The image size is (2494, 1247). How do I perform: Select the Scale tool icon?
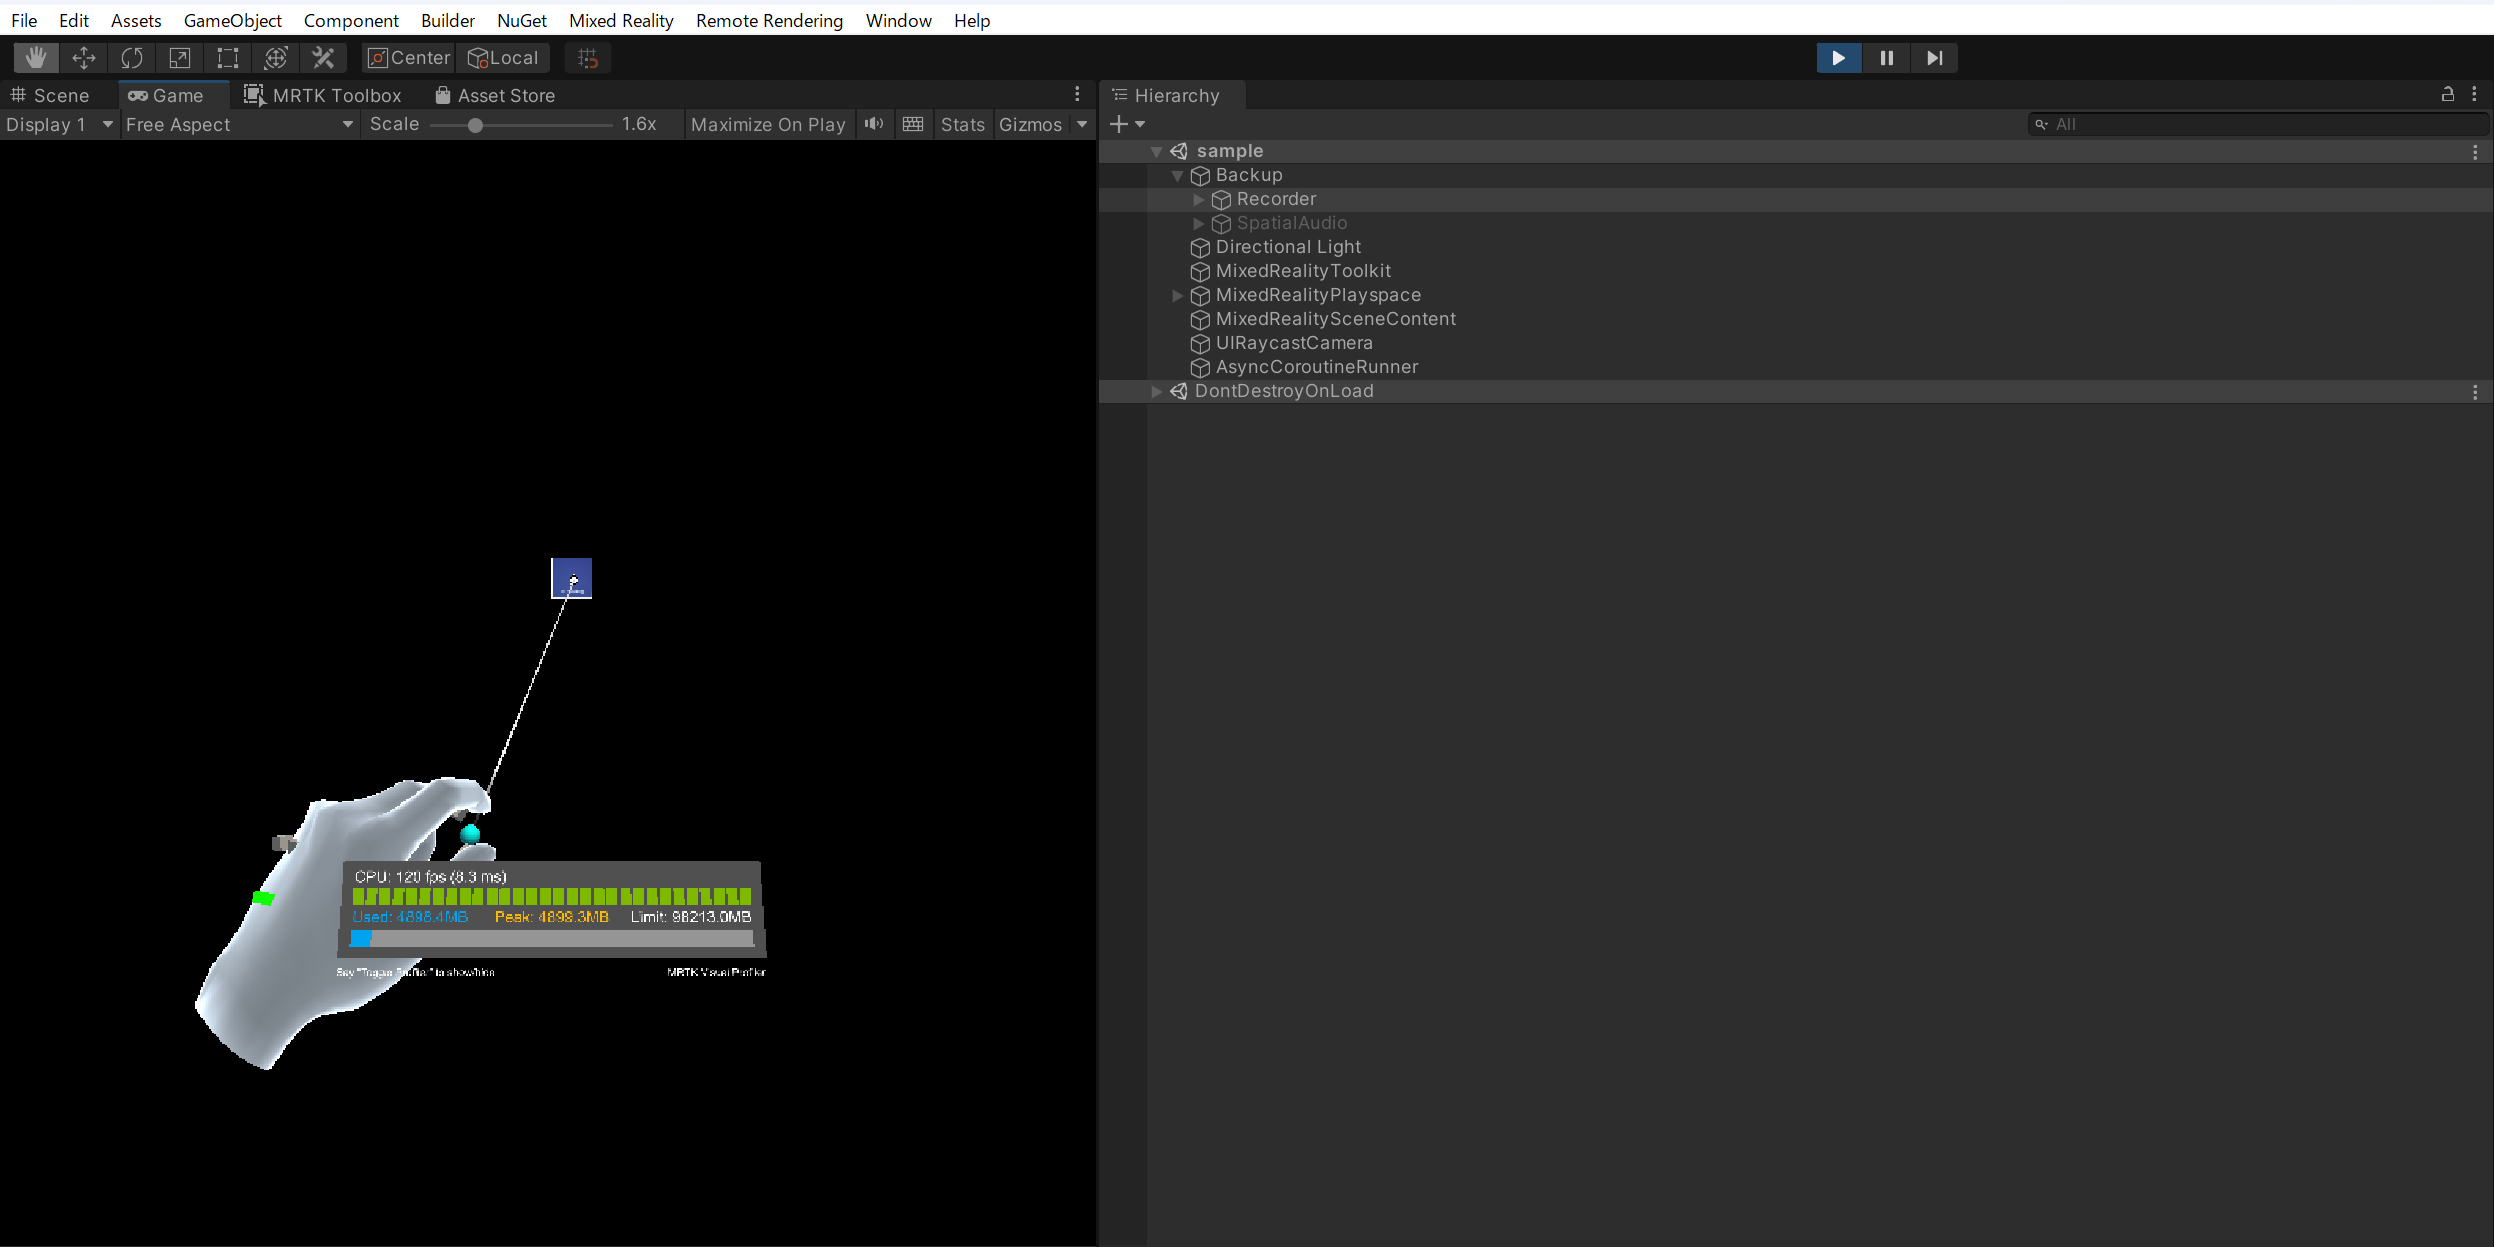(x=180, y=58)
